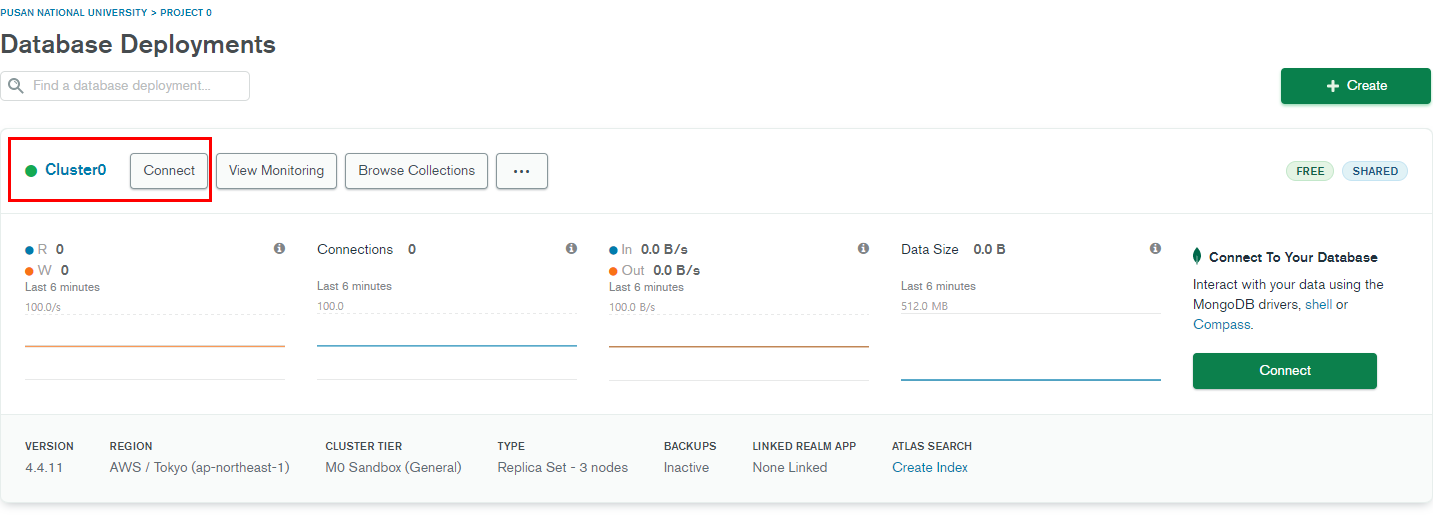Open info icon for Data Size chart

[x=1155, y=248]
